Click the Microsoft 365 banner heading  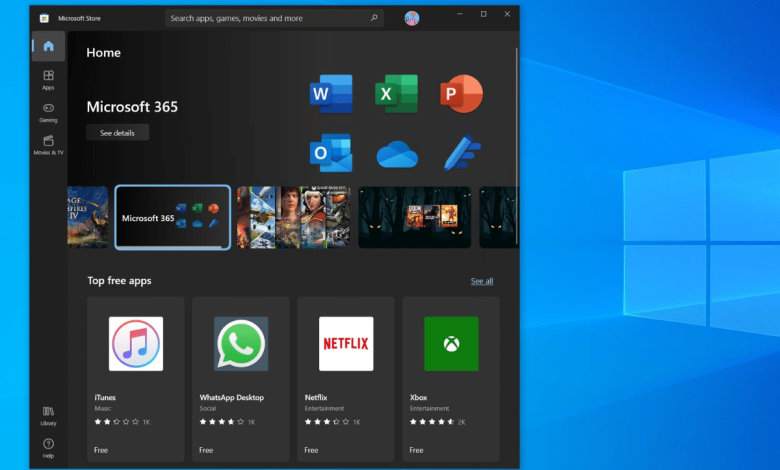click(x=132, y=106)
